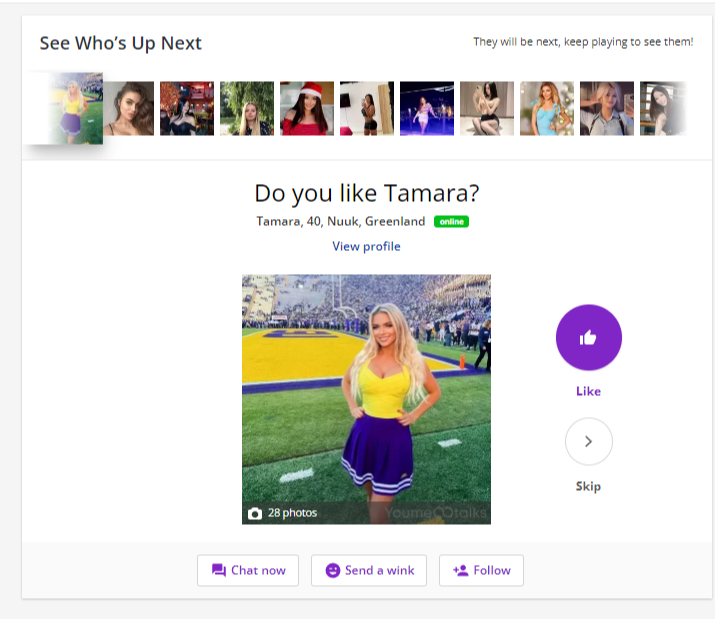Click the Send a wink button label
Screen dimensions: 715x619
pos(379,570)
